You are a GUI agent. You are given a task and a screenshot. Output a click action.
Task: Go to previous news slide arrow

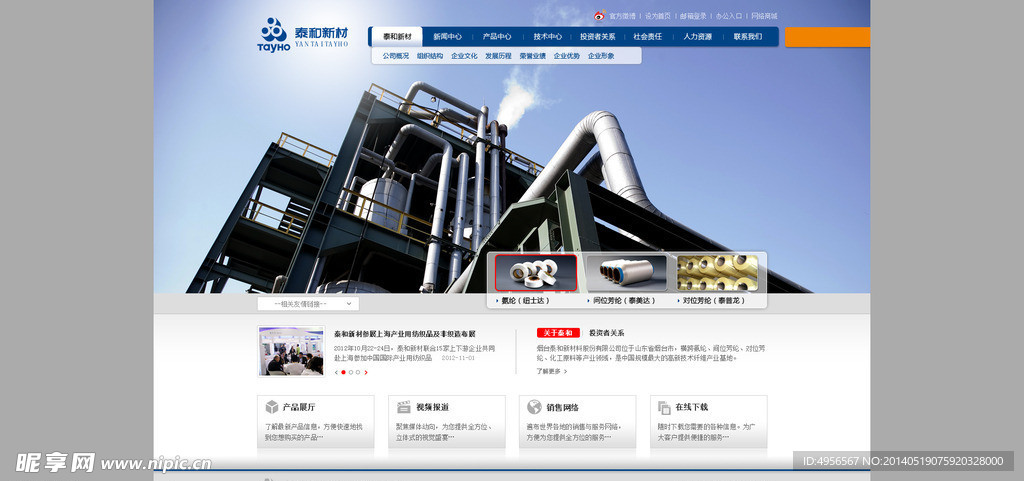(x=336, y=373)
